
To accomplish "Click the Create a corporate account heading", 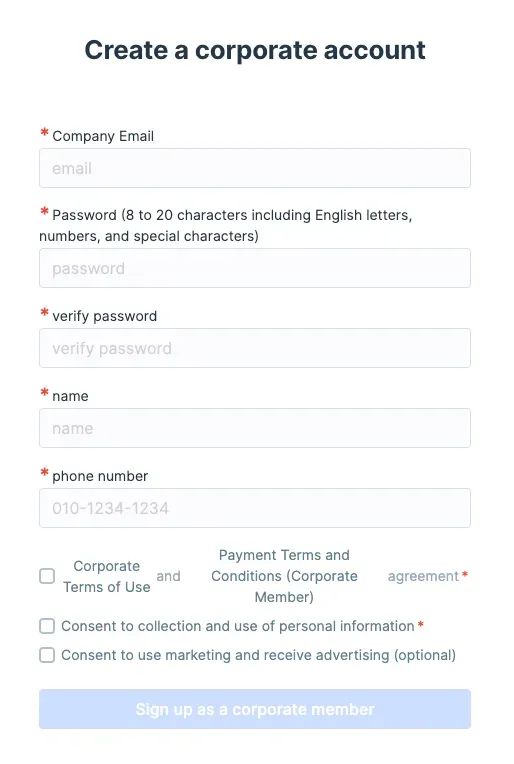I will click(x=255, y=50).
